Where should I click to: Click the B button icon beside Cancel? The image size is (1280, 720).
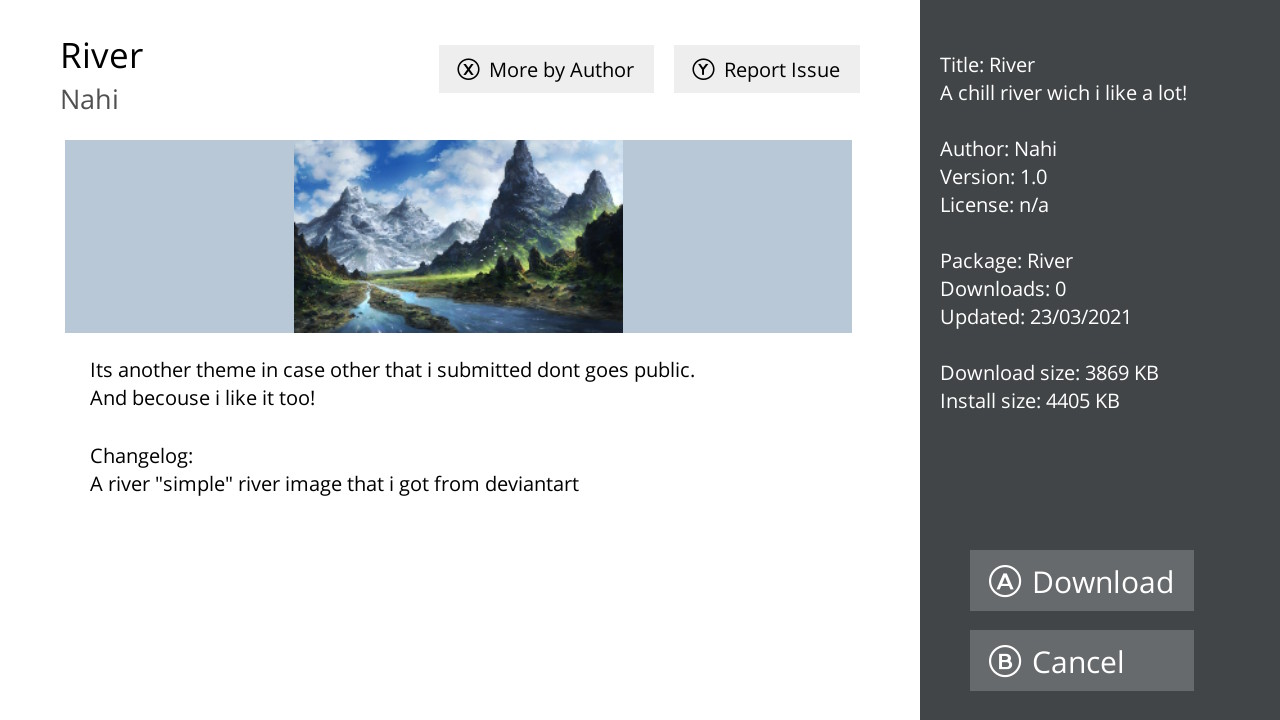click(x=1005, y=661)
